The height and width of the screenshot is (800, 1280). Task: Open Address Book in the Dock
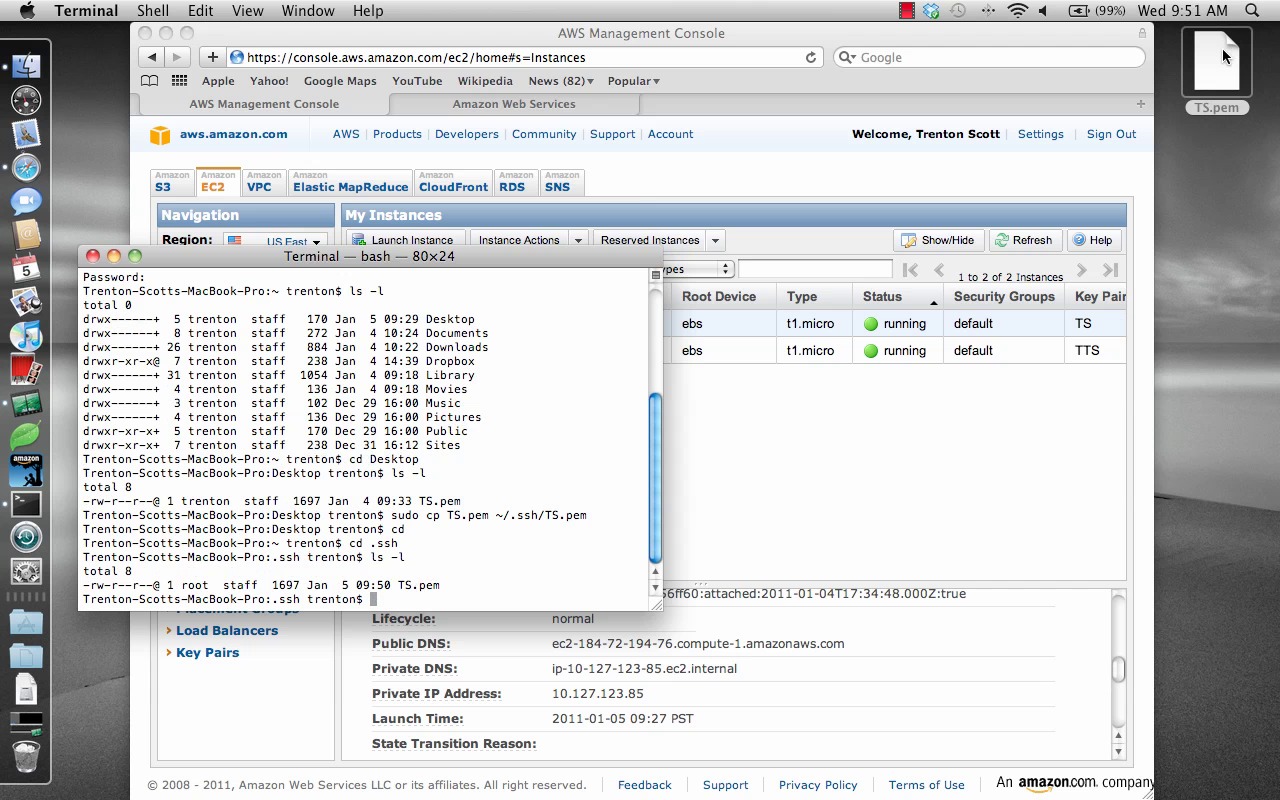(26, 235)
